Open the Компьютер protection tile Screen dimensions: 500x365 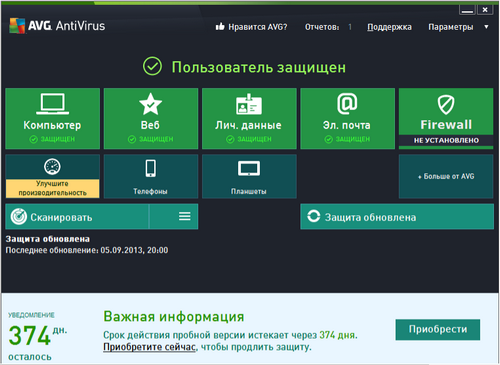coord(53,118)
